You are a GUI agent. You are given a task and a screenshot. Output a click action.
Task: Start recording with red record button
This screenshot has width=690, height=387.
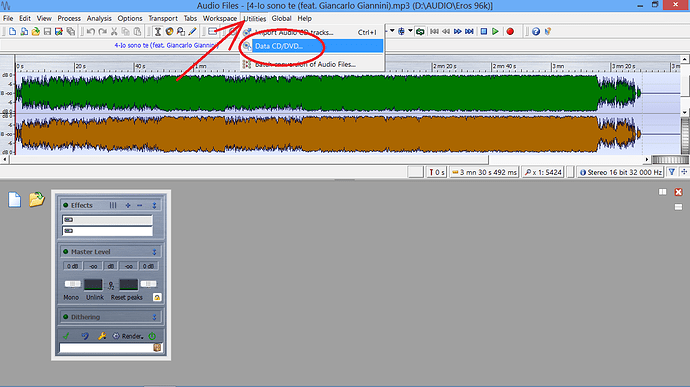[510, 32]
